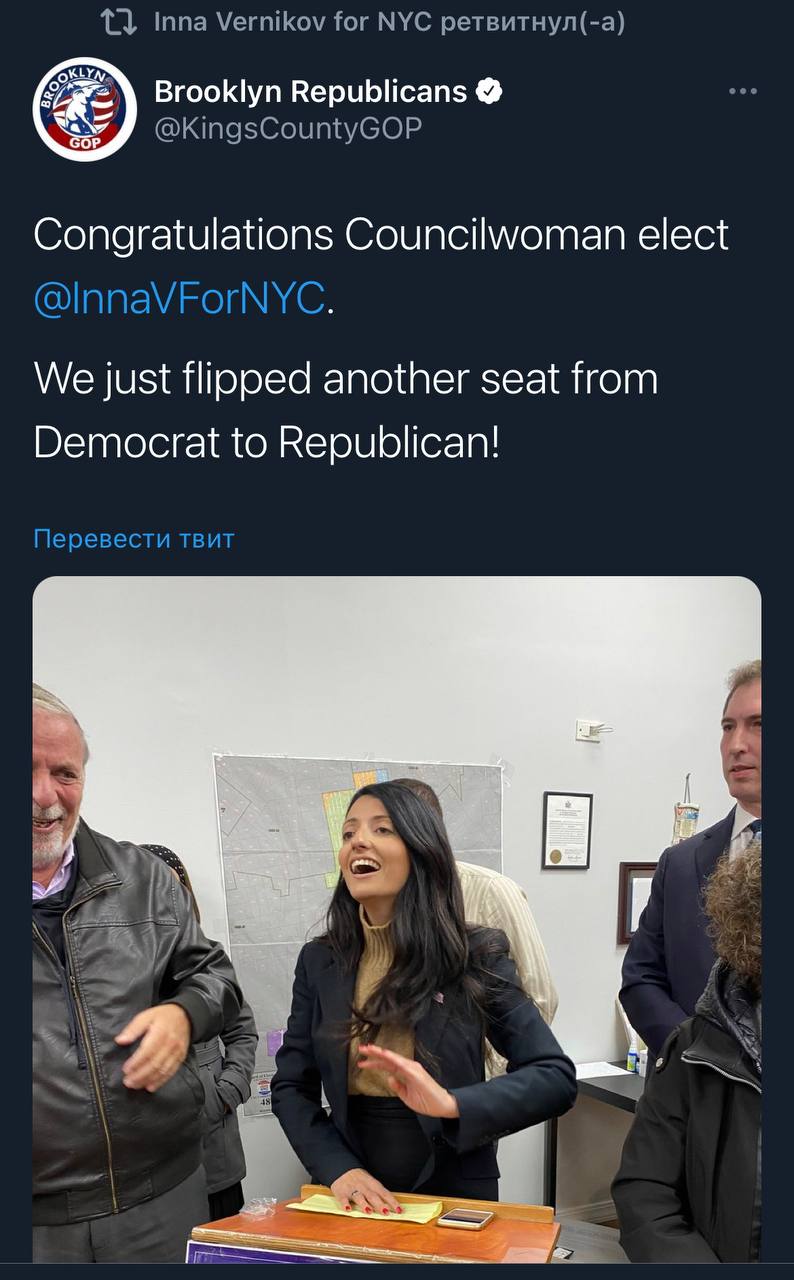This screenshot has height=1280, width=794.
Task: Tap the smartphone lying on the podium
Action: click(x=465, y=1218)
